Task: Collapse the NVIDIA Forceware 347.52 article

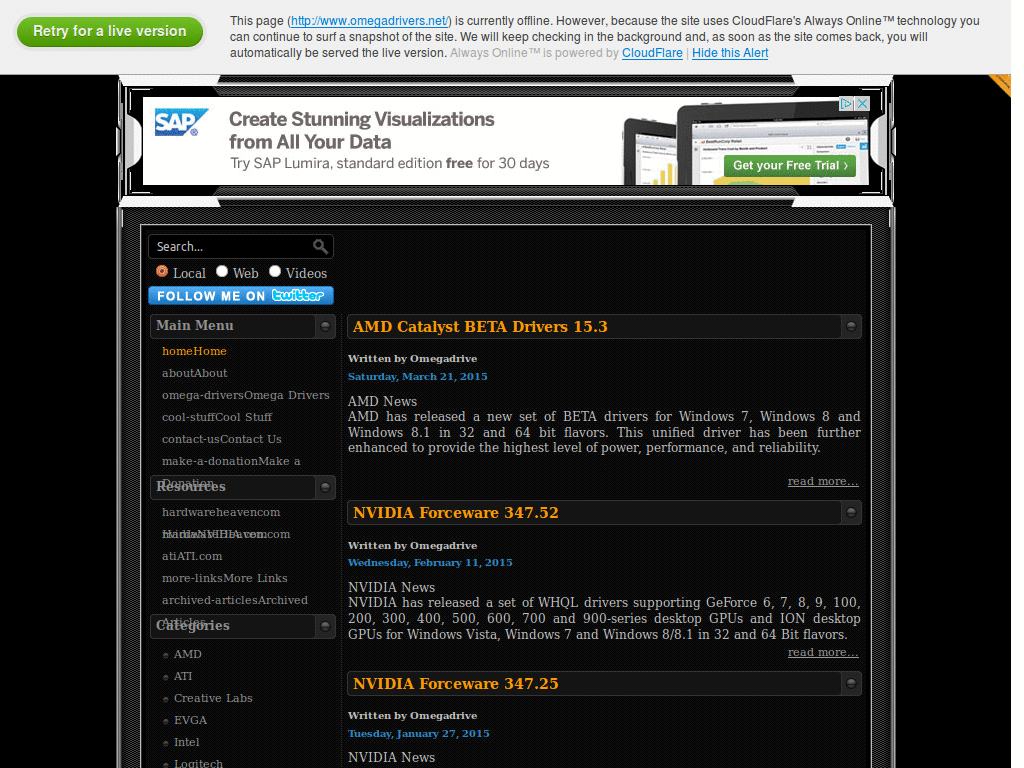Action: pyautogui.click(x=851, y=513)
